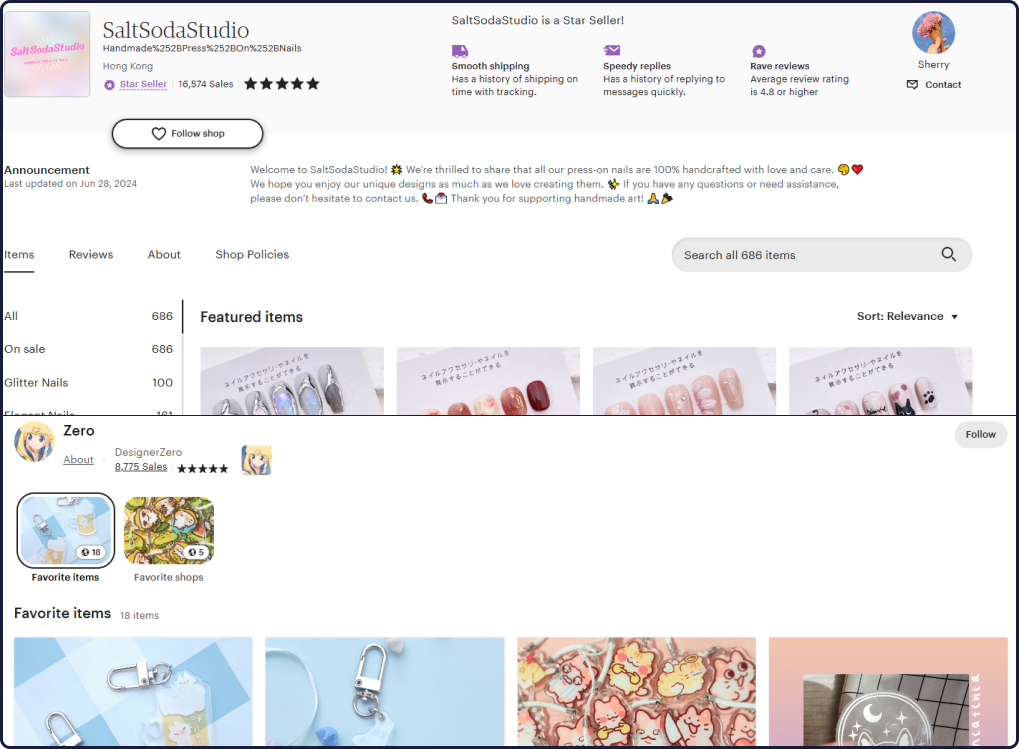This screenshot has height=749, width=1019.
Task: Open the Star Seller link
Action: coord(143,84)
